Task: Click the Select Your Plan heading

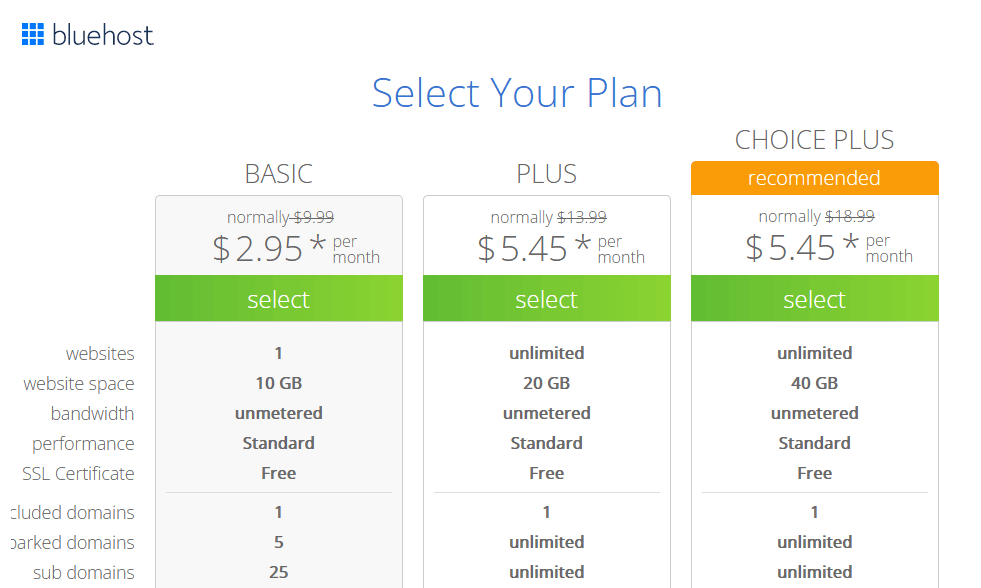Action: 517,92
